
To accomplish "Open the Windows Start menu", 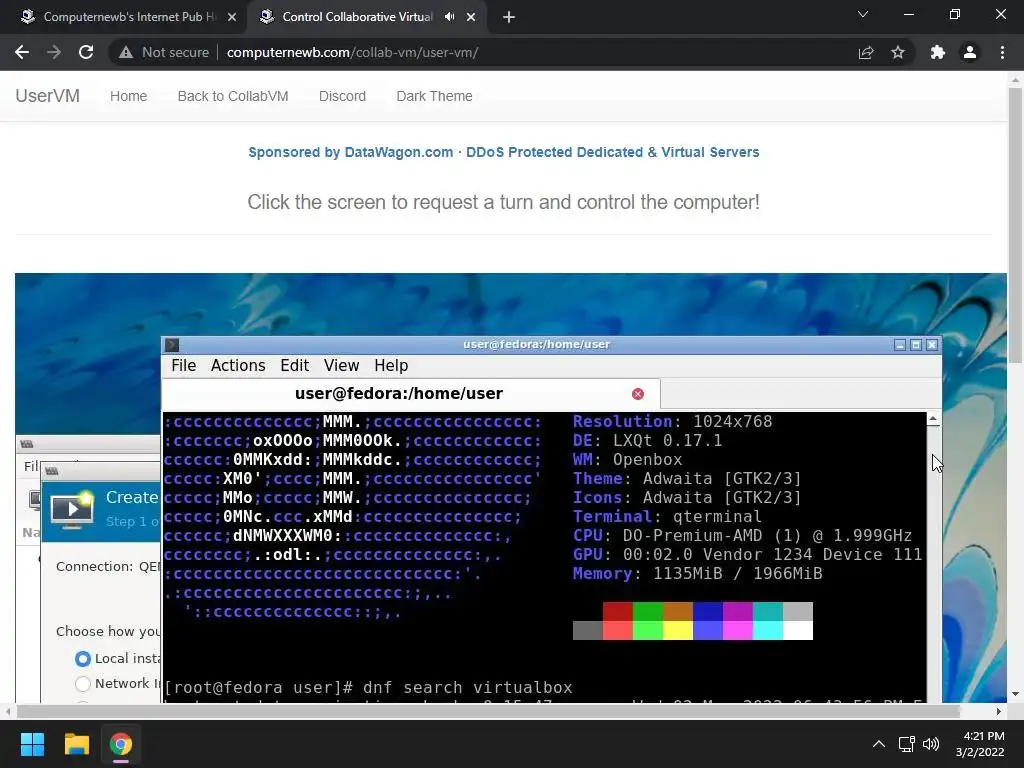I will (32, 744).
